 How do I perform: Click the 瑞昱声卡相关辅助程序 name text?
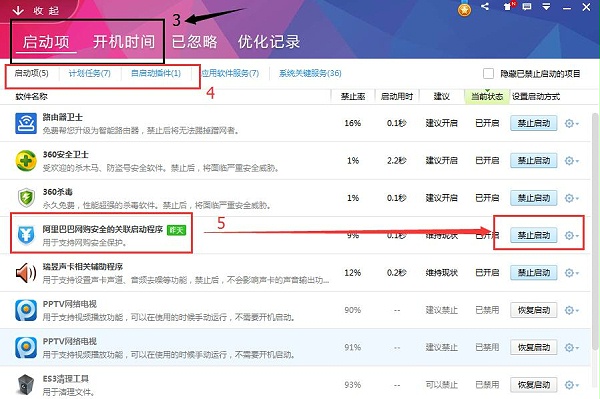(83, 267)
